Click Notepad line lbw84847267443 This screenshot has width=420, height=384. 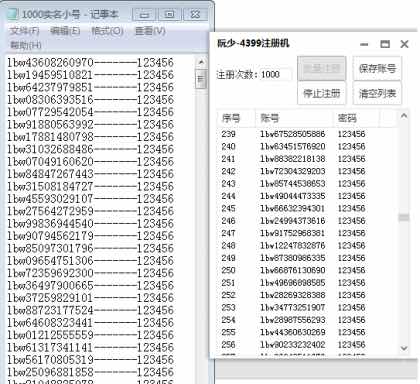pyautogui.click(x=91, y=174)
